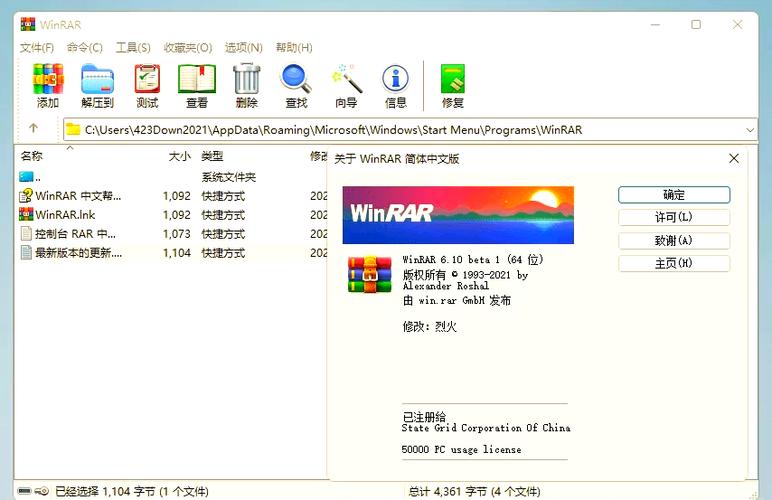This screenshot has height=500, width=772.
Task: Click the WinRAR 中文帮... help file icon
Action: (26, 196)
